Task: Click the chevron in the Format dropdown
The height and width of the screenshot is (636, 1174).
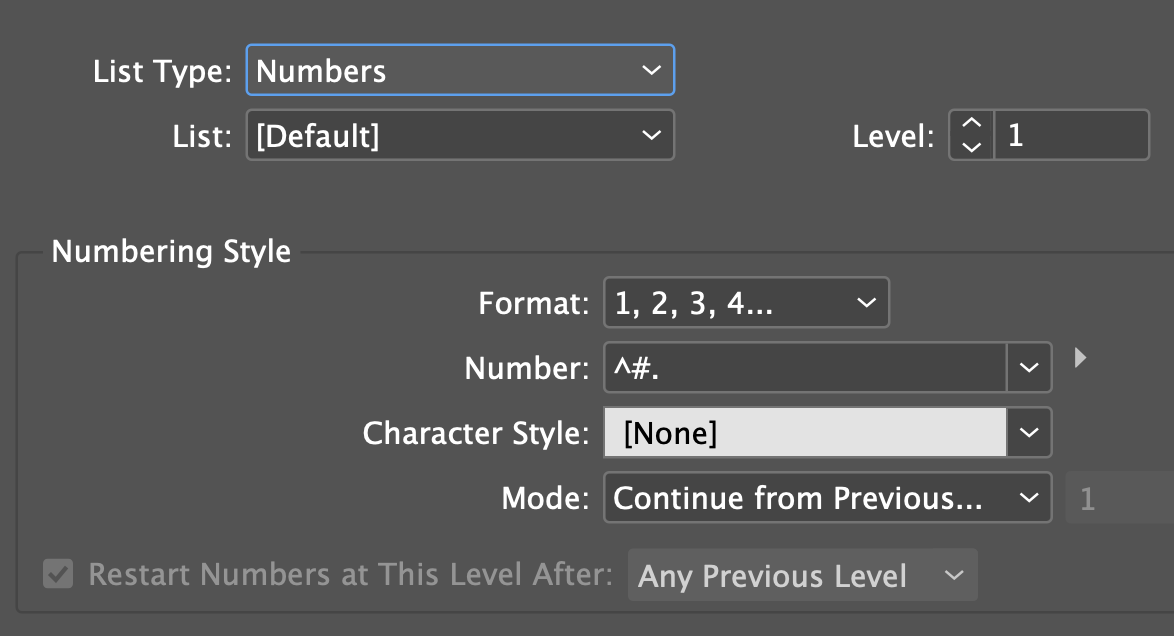Action: pyautogui.click(x=866, y=303)
